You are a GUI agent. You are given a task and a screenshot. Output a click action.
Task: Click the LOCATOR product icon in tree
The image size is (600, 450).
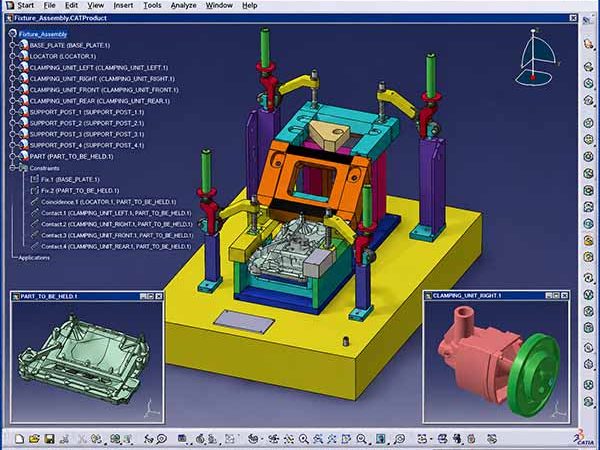click(x=24, y=56)
